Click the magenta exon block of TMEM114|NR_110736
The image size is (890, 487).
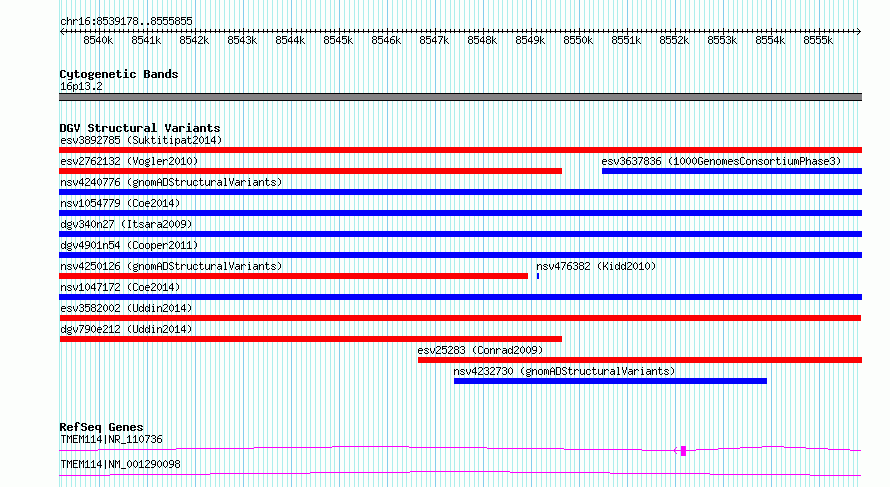(x=683, y=451)
